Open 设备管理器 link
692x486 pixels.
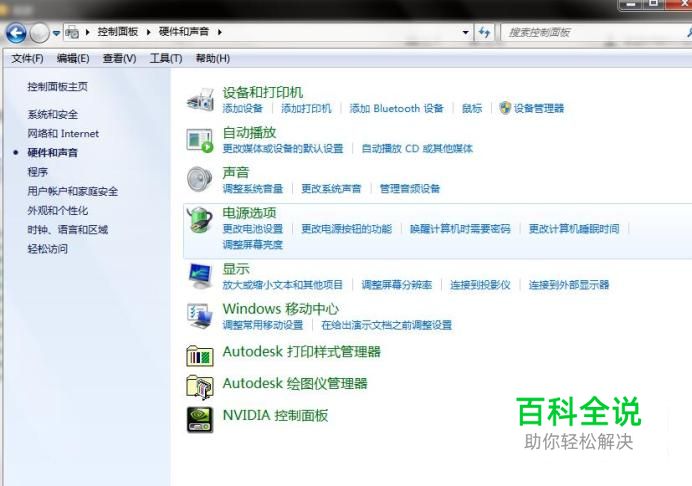pos(539,108)
